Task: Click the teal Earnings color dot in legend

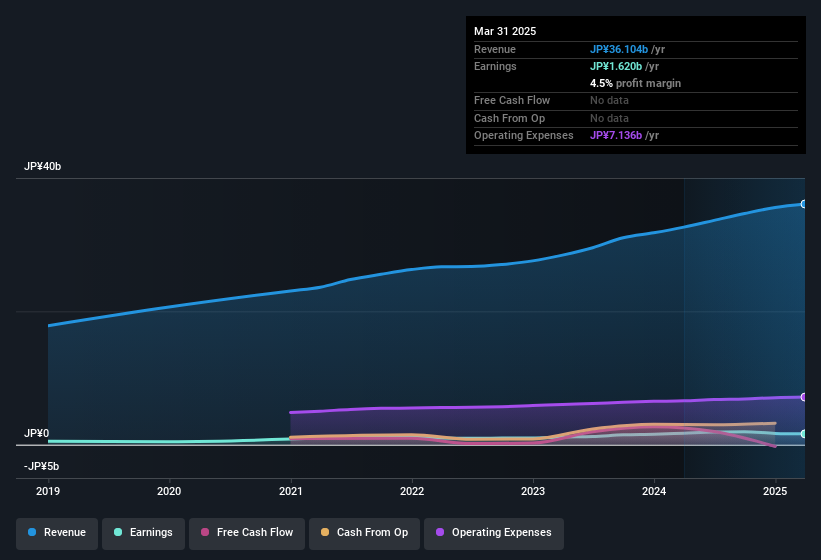Action: point(118,532)
